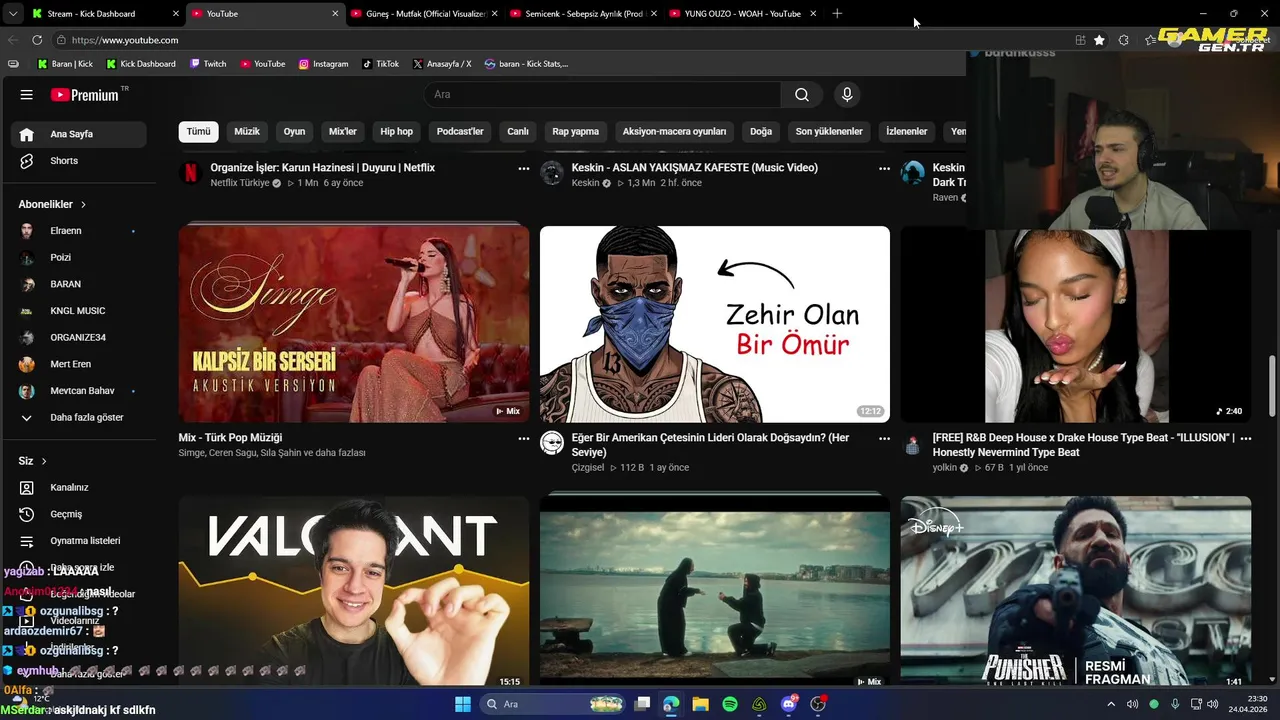Screen dimensions: 1280x720
Task: Click the search magnifier button
Action: click(802, 95)
